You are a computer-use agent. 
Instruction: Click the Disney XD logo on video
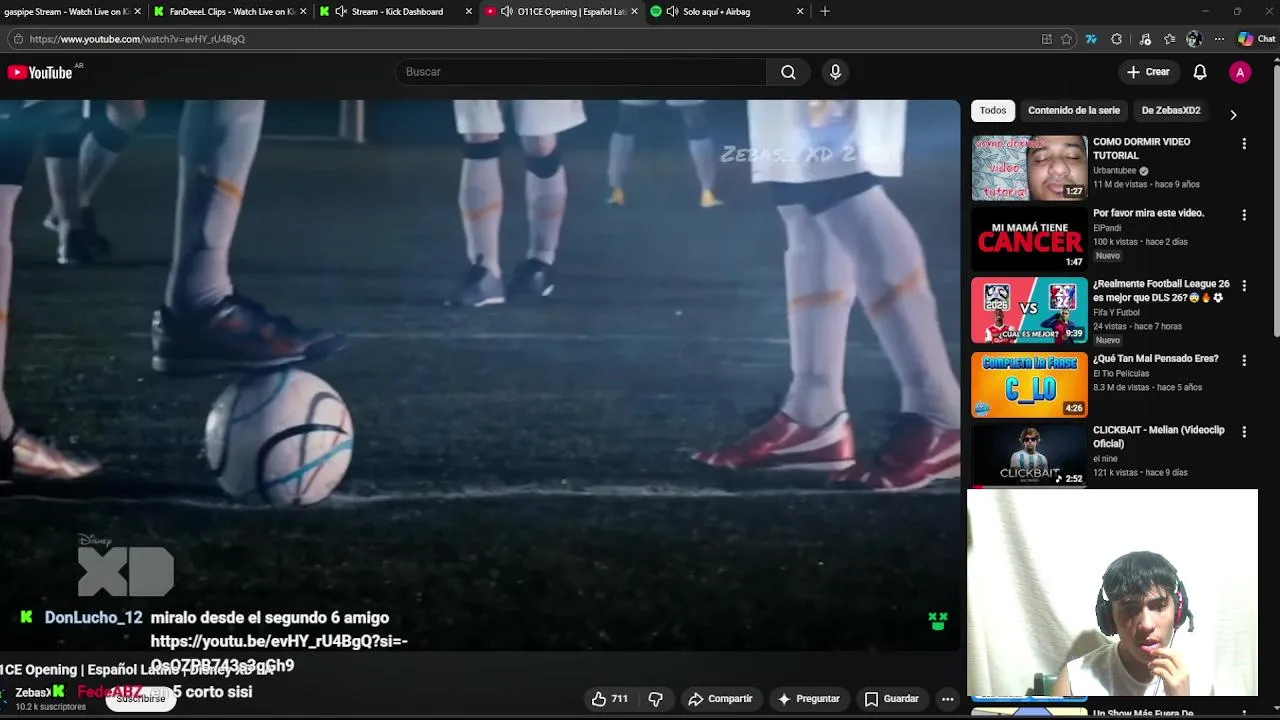point(125,565)
